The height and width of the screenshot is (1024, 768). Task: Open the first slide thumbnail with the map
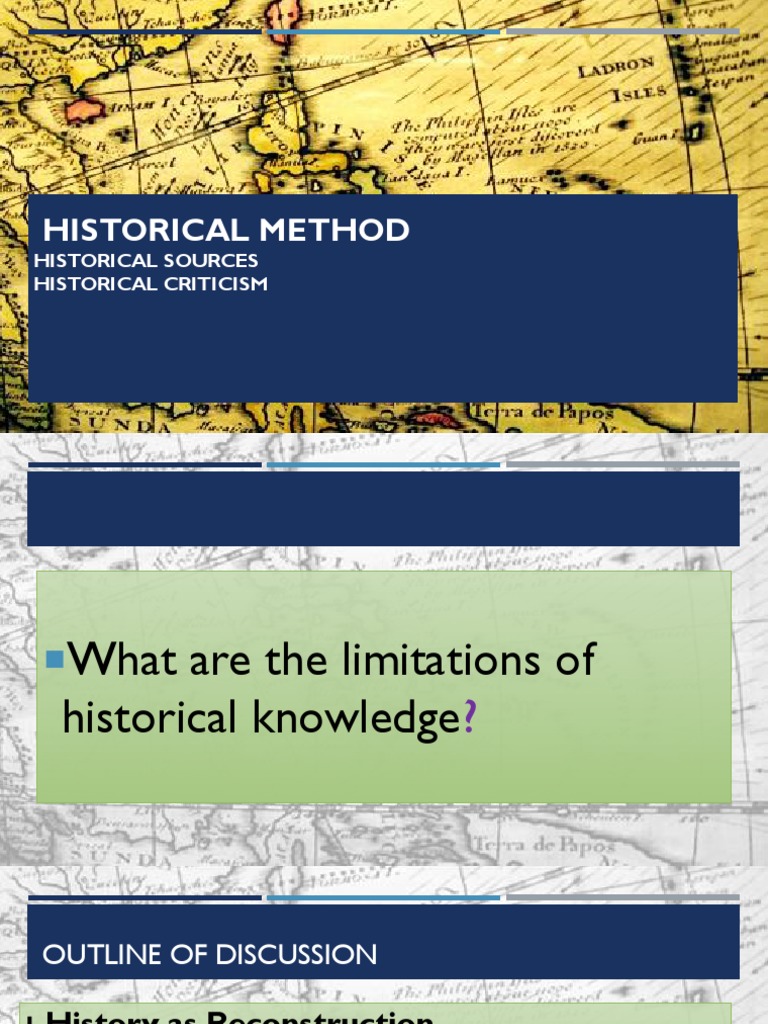click(384, 216)
